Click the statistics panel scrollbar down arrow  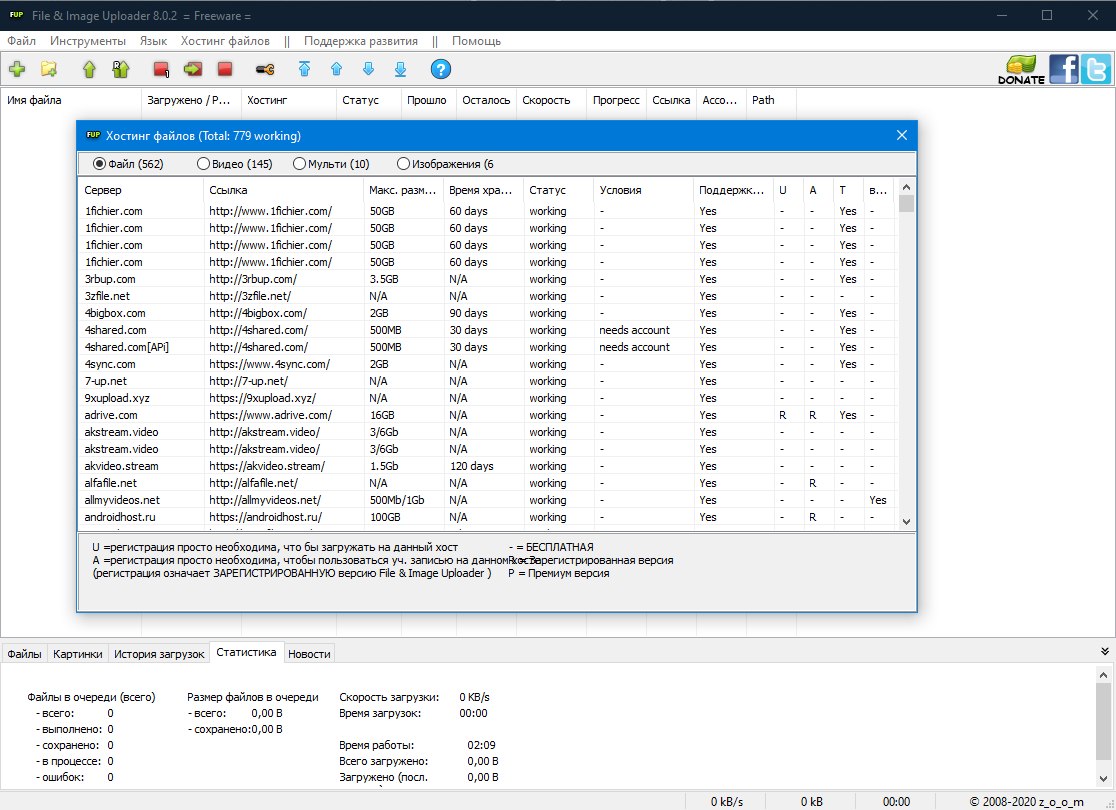pos(1103,778)
